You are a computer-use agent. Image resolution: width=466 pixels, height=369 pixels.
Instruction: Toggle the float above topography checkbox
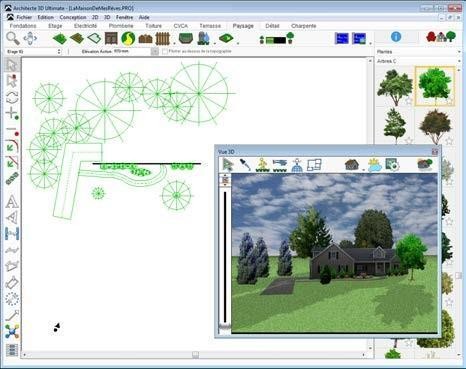pyautogui.click(x=165, y=52)
